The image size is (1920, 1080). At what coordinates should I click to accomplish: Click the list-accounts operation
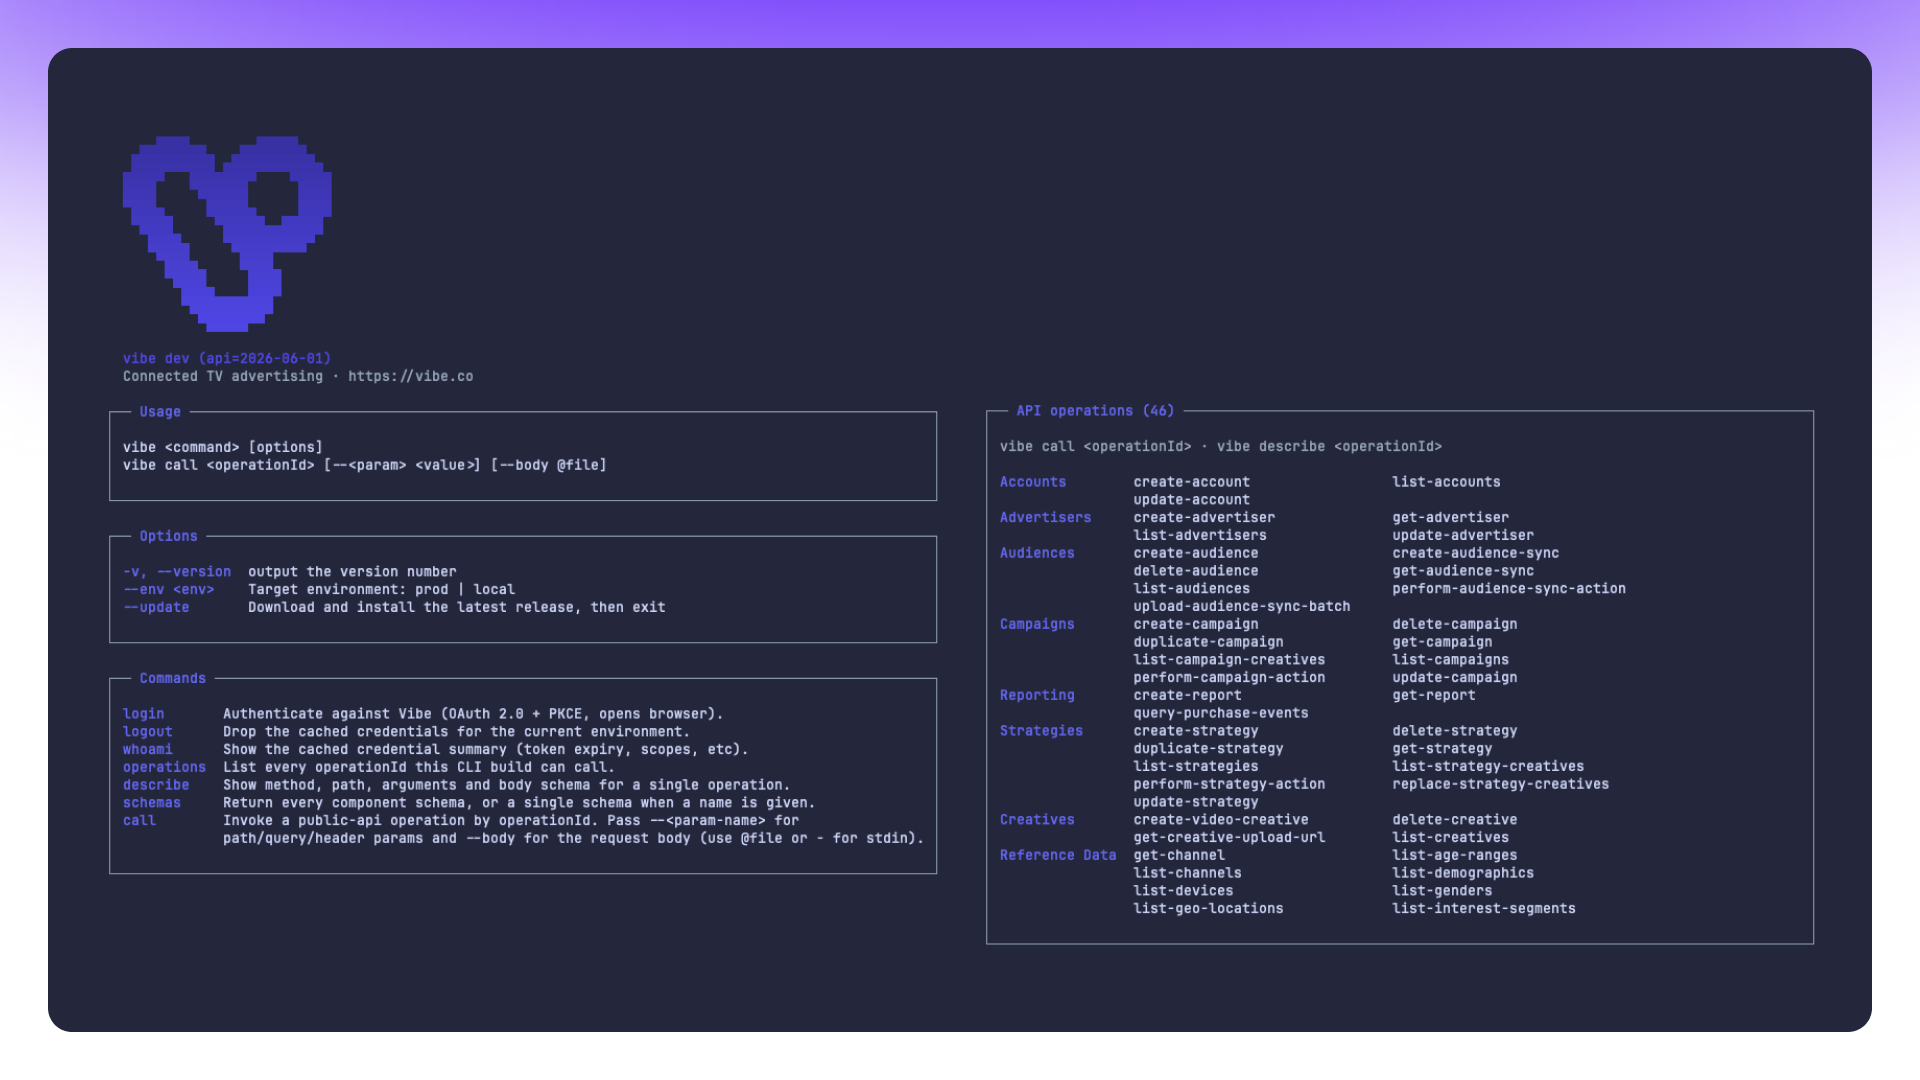tap(1446, 482)
